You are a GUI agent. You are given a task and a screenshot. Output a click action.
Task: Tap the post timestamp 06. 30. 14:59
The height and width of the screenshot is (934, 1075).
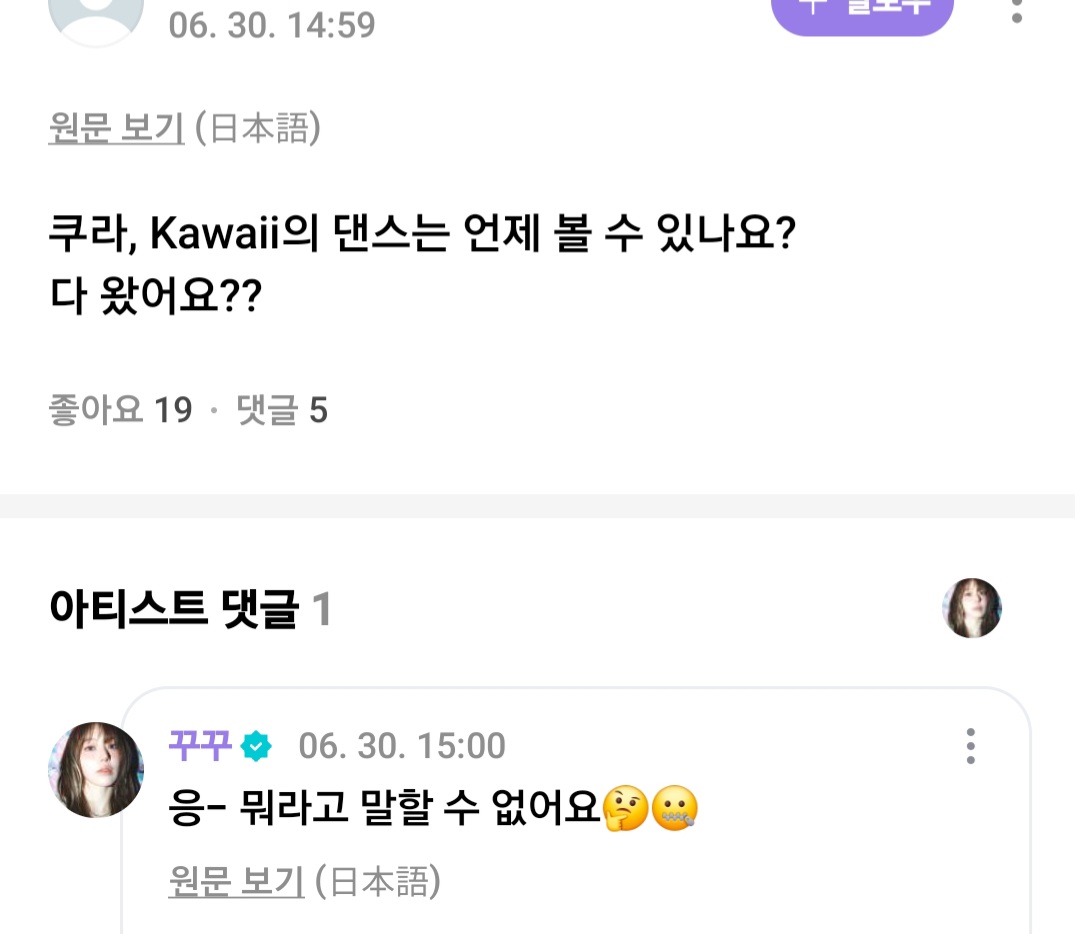coord(272,24)
